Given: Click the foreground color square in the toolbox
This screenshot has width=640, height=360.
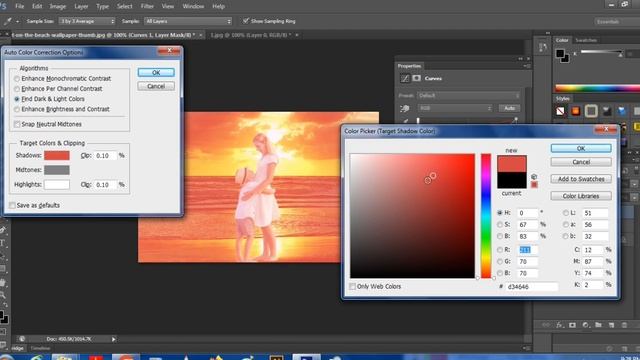Looking at the screenshot, I should 2,315.
